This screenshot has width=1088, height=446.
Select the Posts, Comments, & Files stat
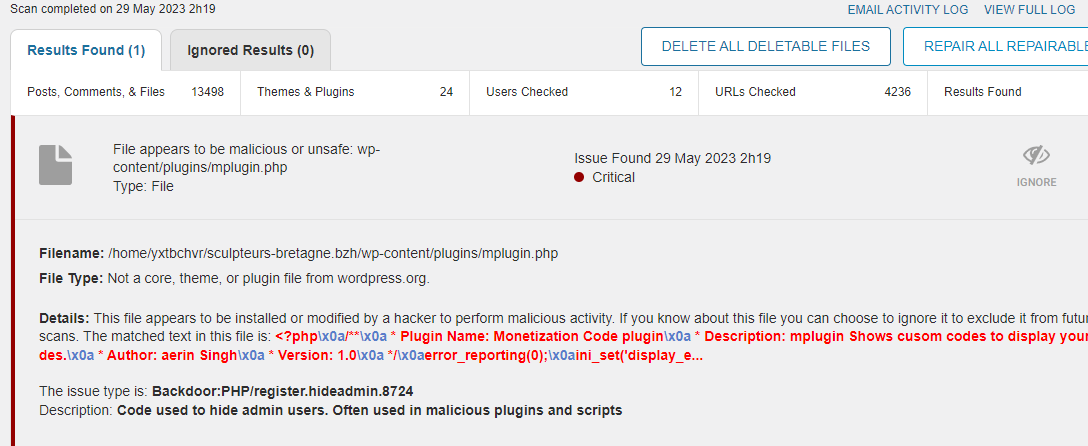click(x=125, y=92)
